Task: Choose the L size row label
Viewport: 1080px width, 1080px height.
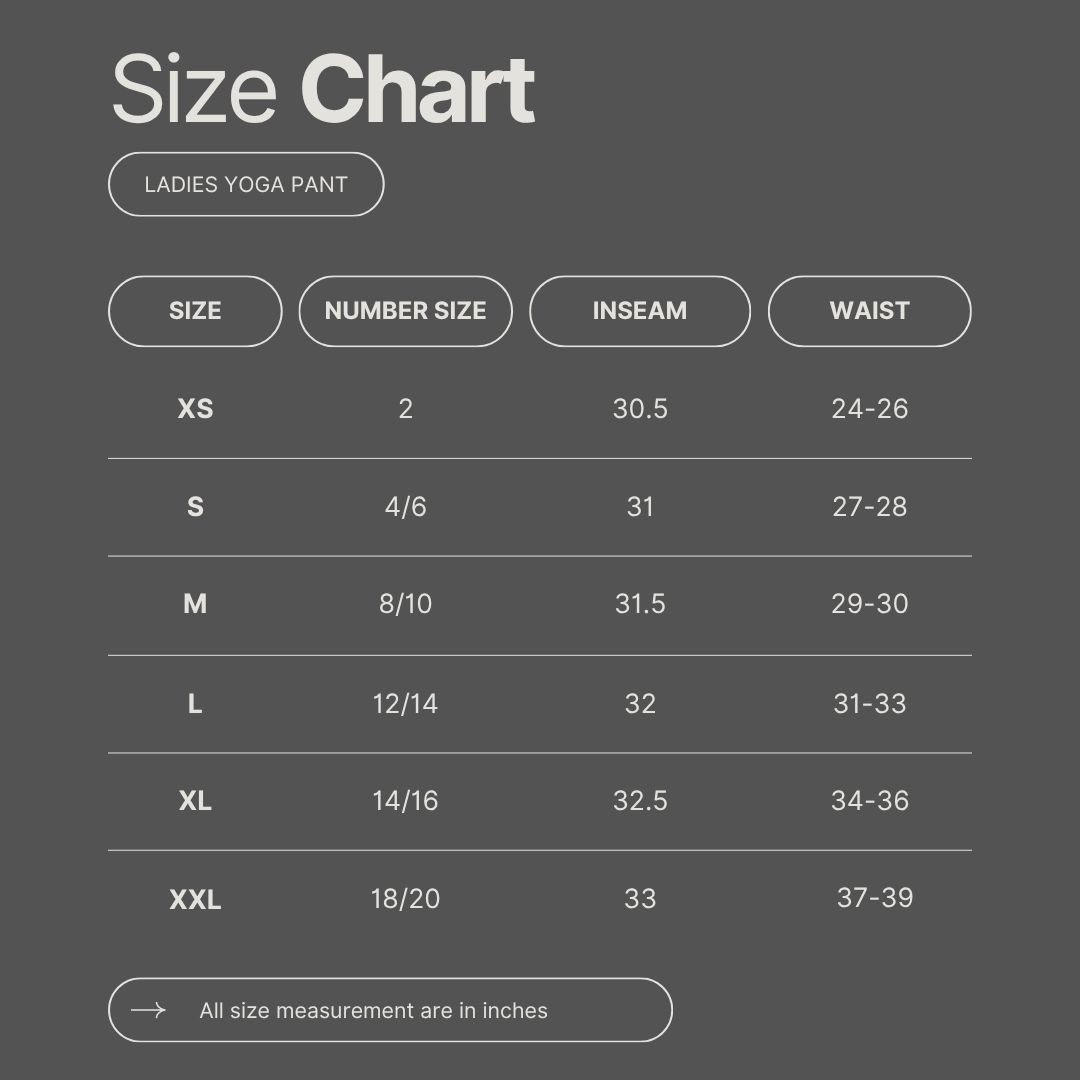Action: click(195, 703)
